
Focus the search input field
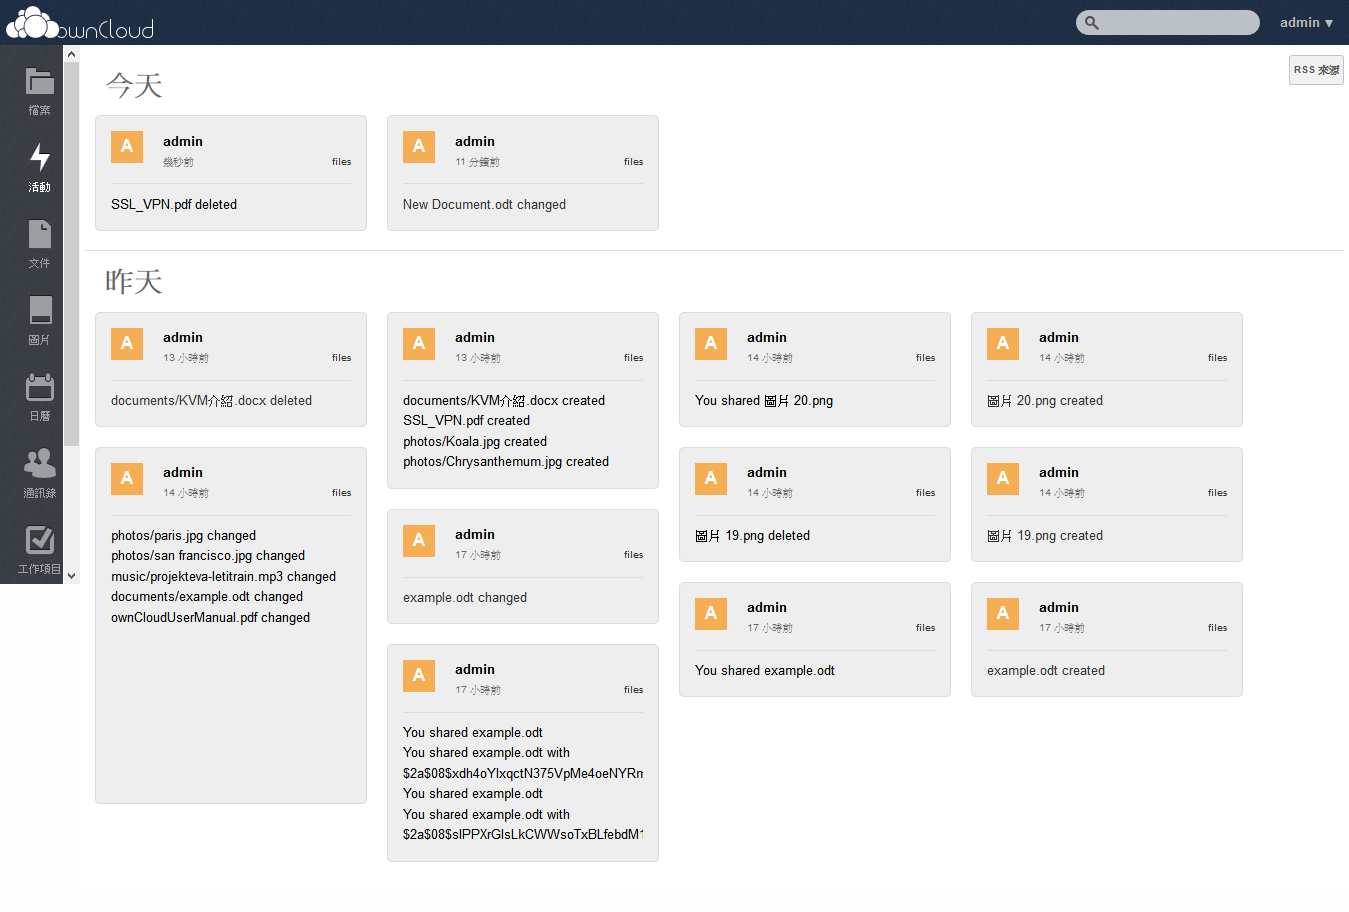[1168, 22]
